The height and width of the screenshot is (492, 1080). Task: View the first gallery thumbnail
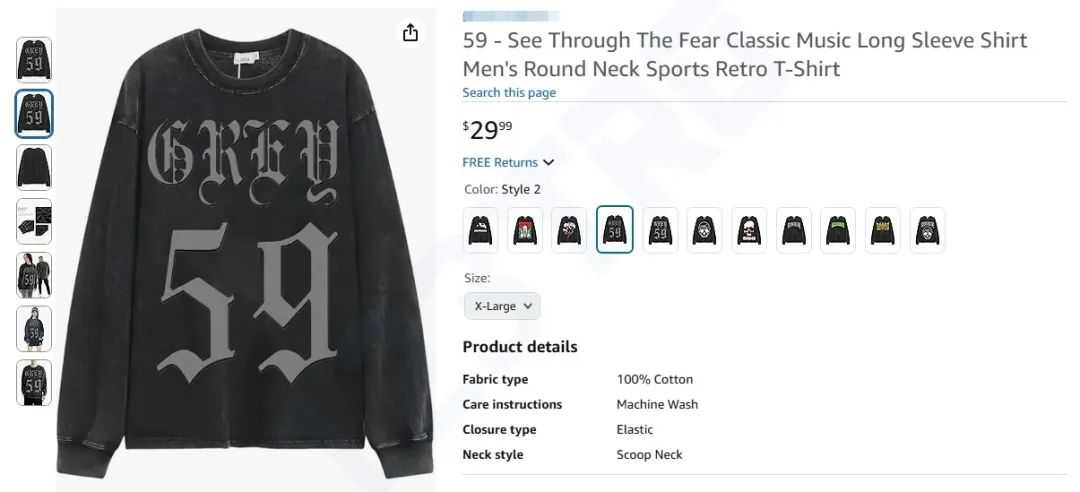34,59
